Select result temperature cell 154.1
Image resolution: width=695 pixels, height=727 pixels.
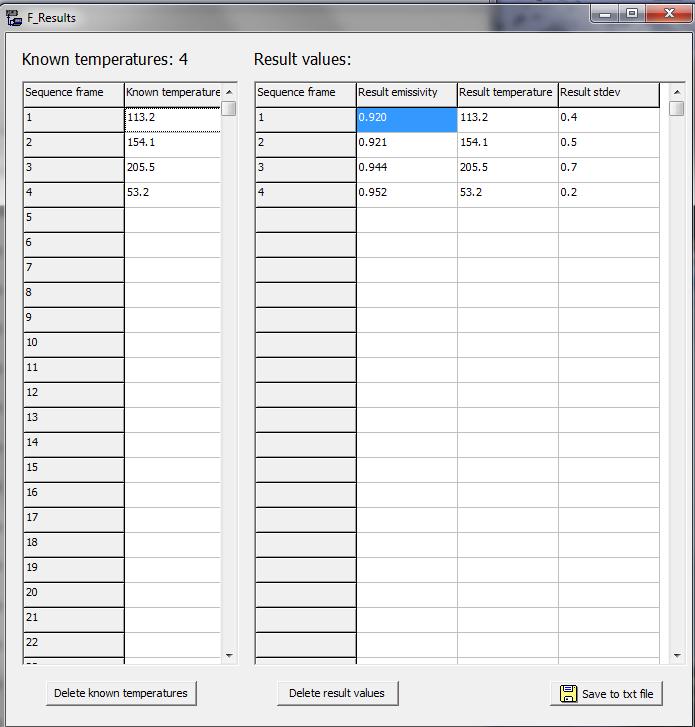(x=508, y=145)
